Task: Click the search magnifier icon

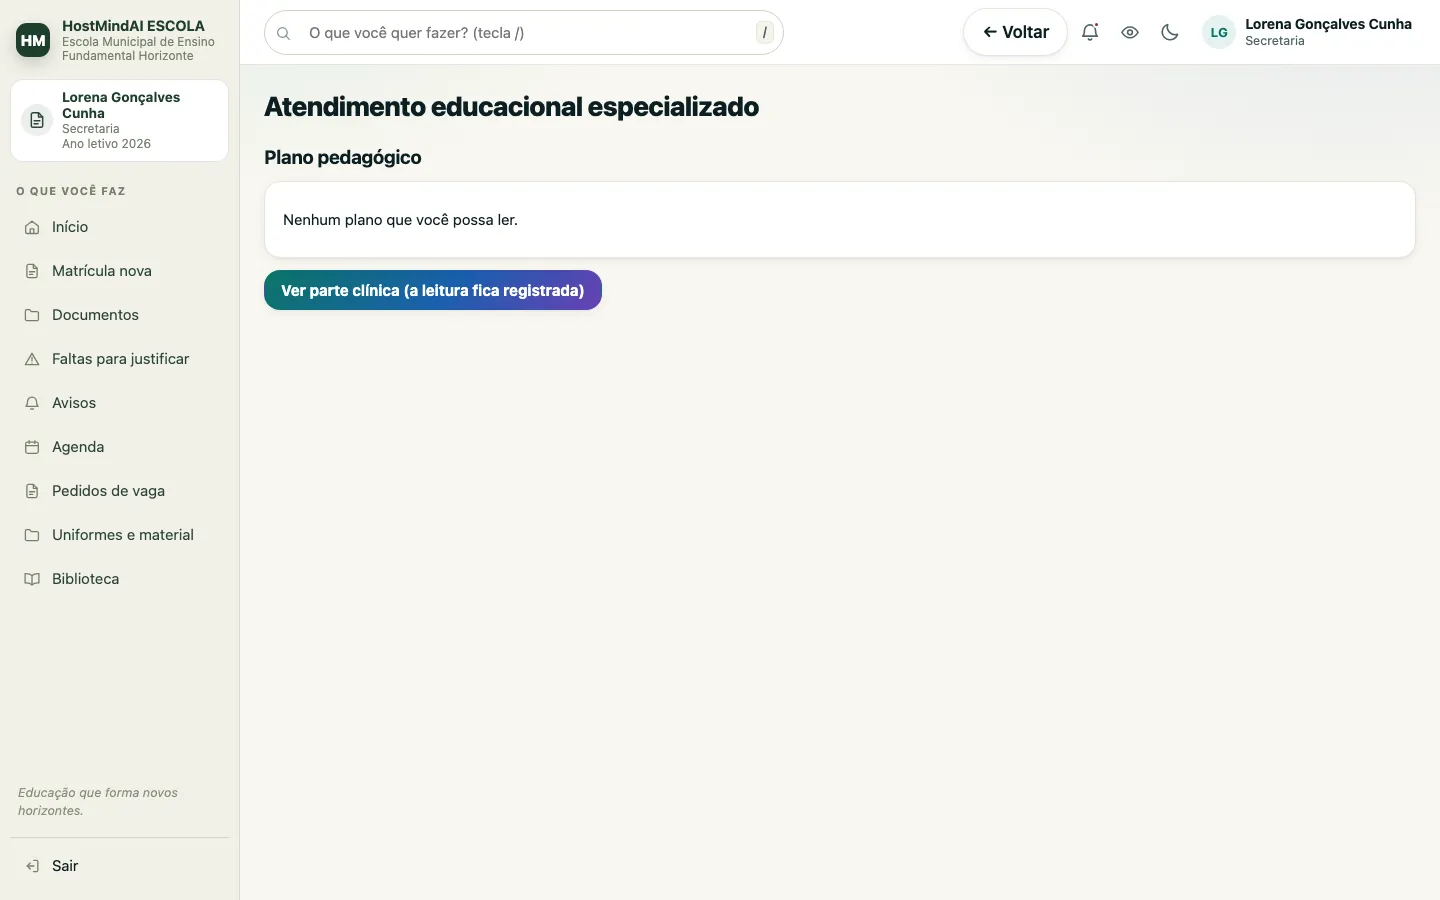Action: click(284, 33)
